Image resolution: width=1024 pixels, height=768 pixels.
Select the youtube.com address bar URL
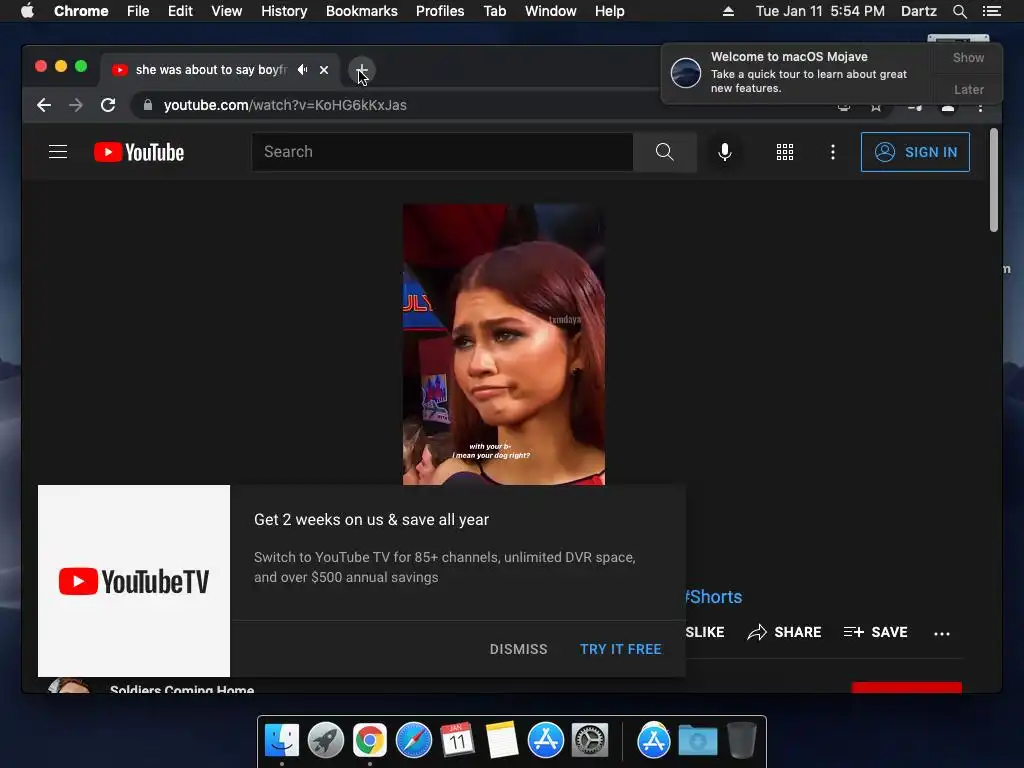click(x=285, y=105)
